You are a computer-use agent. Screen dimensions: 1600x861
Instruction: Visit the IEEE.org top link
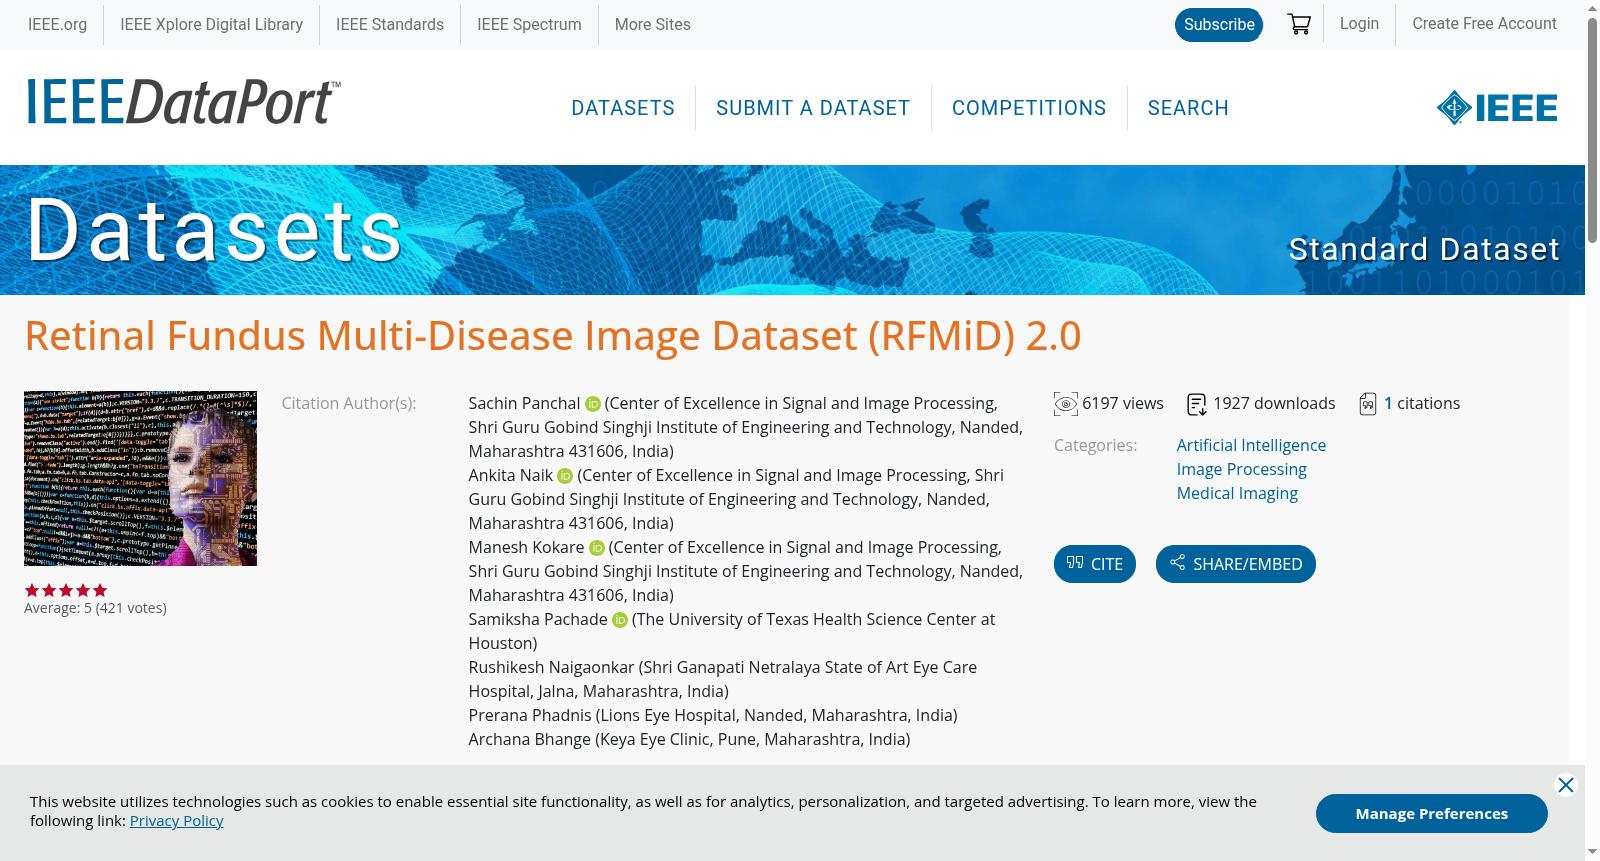(x=57, y=24)
